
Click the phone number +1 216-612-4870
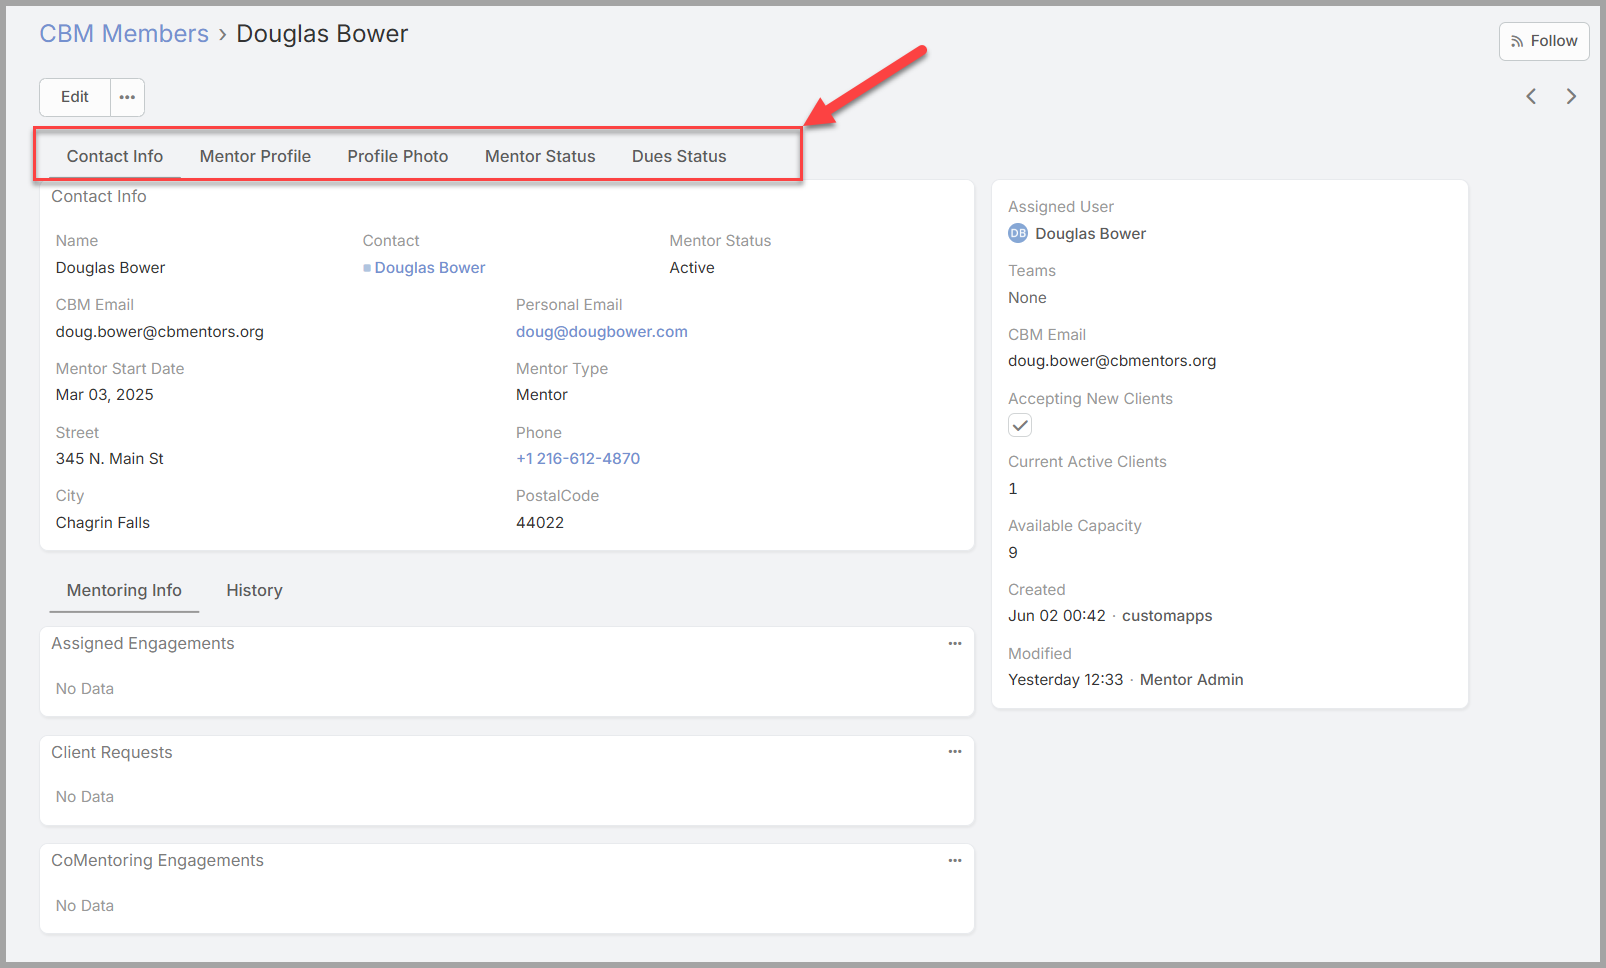[x=578, y=458]
